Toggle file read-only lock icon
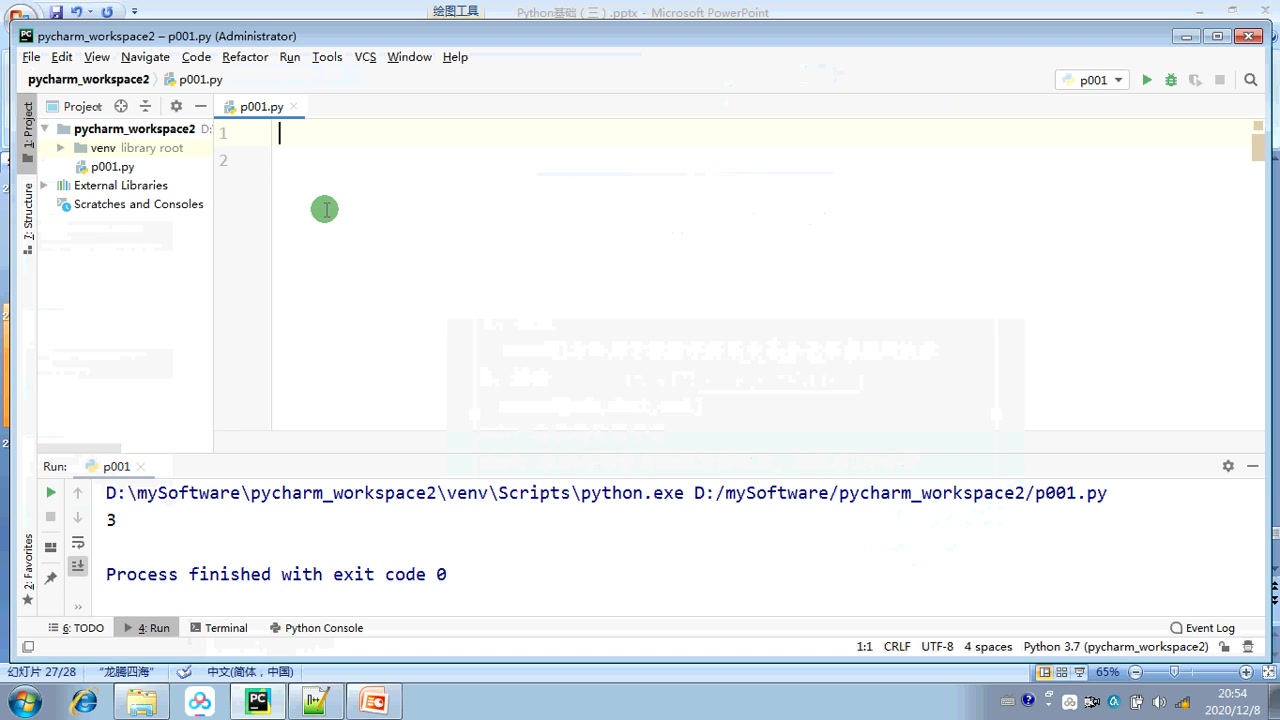1280x720 pixels. click(x=1226, y=647)
